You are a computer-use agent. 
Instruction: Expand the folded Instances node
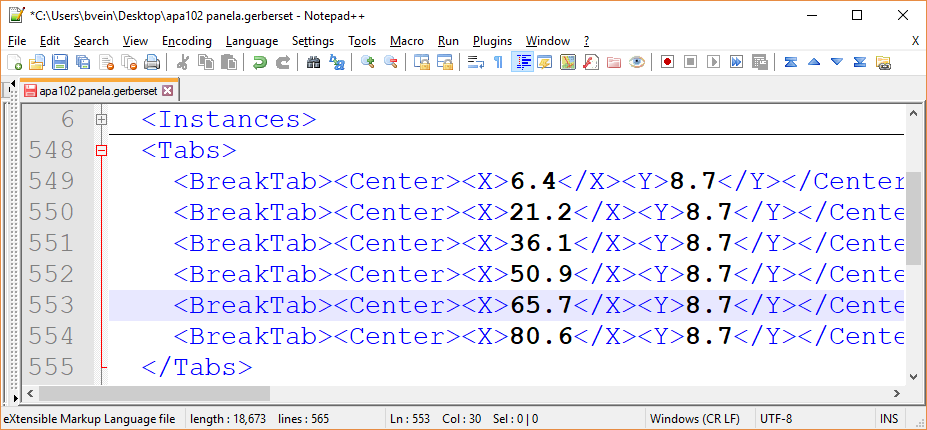102,119
